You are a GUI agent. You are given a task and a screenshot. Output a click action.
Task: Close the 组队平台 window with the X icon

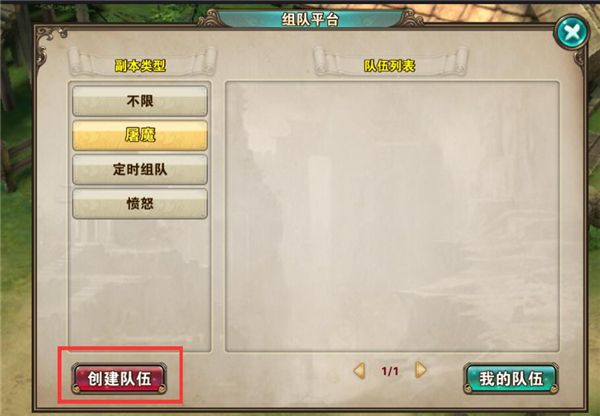click(x=572, y=32)
